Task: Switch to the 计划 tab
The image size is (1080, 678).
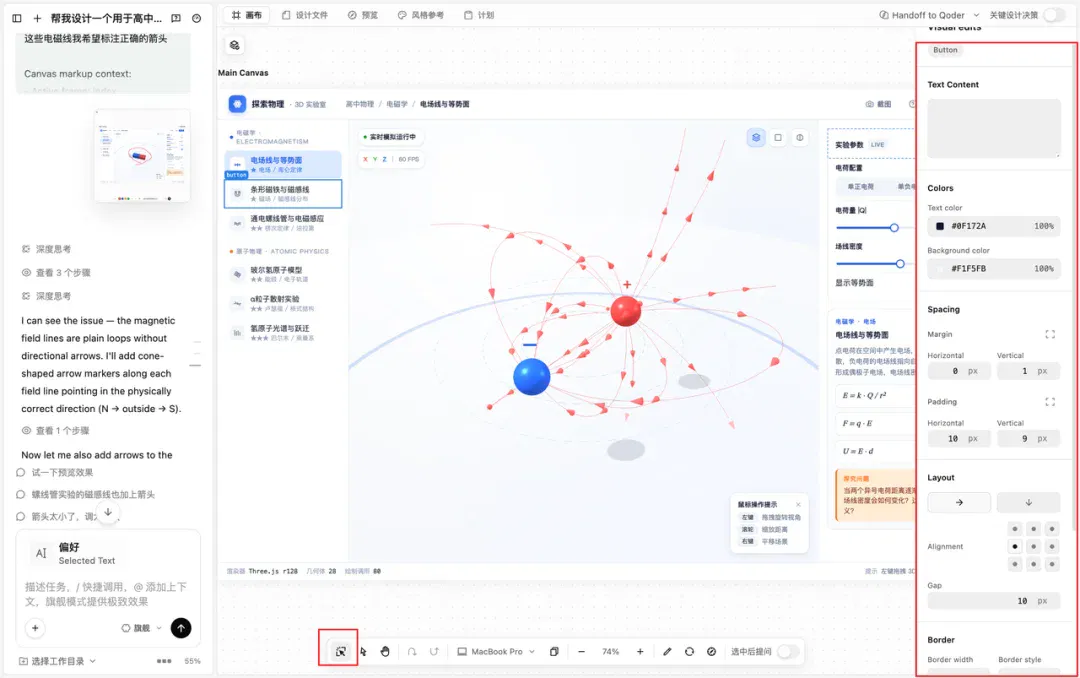Action: pos(479,15)
